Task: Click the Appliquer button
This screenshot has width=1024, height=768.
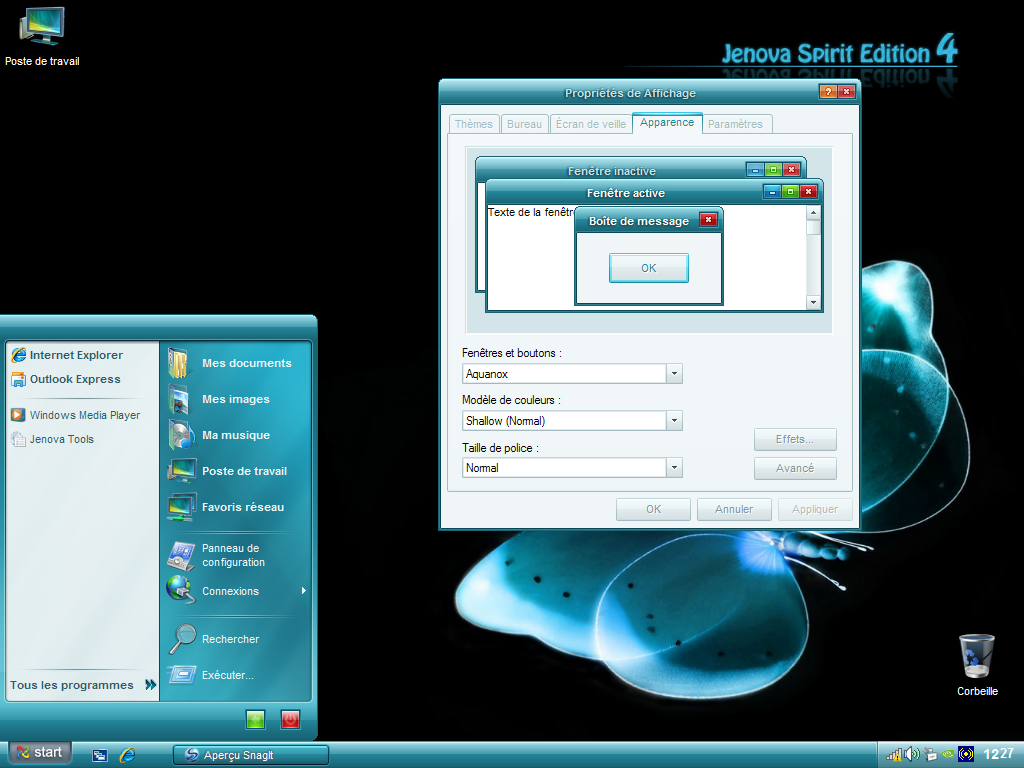Action: point(815,509)
